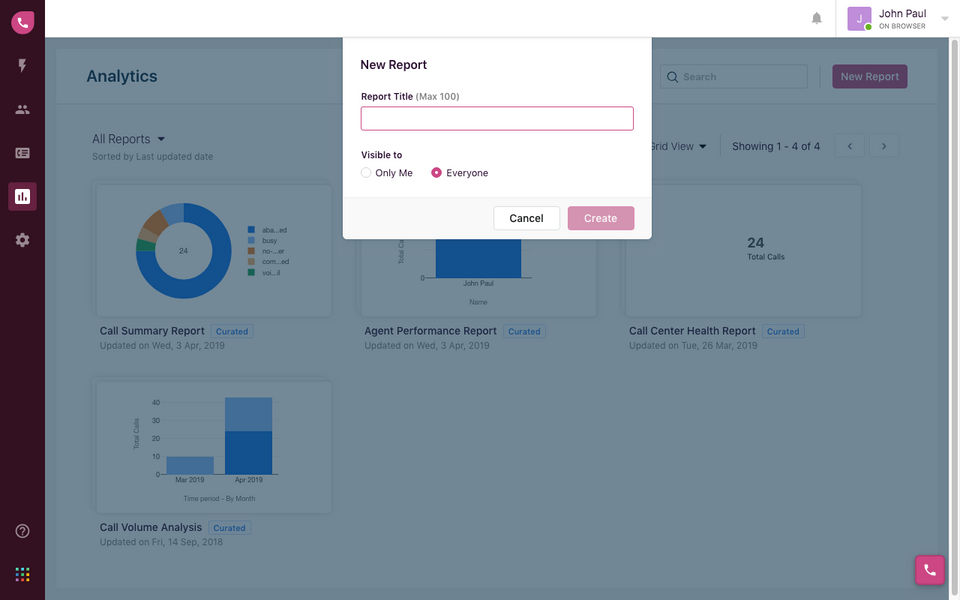Open the contacts people icon
The image size is (960, 600).
(22, 110)
